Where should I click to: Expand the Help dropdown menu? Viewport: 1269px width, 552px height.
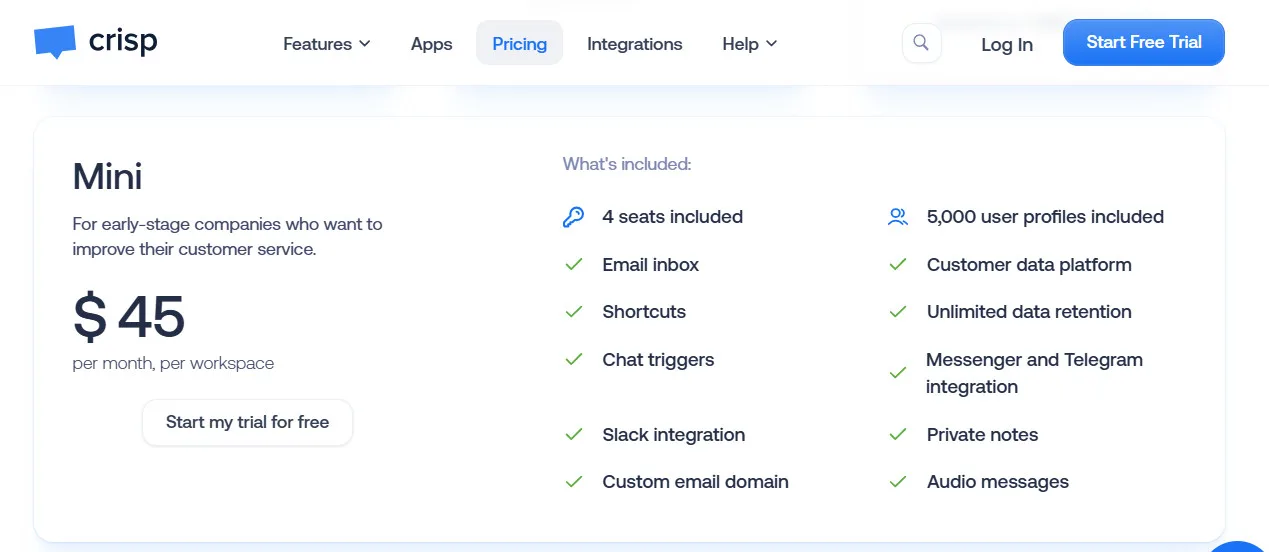click(749, 44)
